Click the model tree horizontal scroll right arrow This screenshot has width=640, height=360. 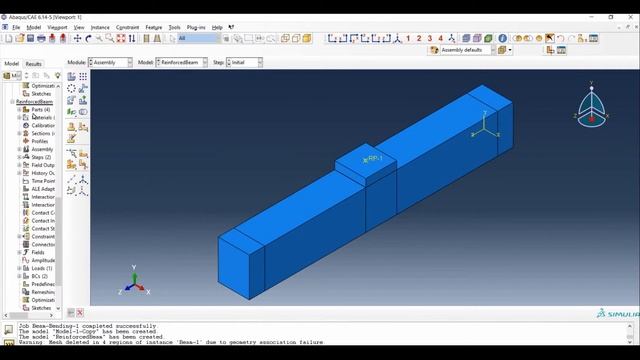[x=51, y=316]
